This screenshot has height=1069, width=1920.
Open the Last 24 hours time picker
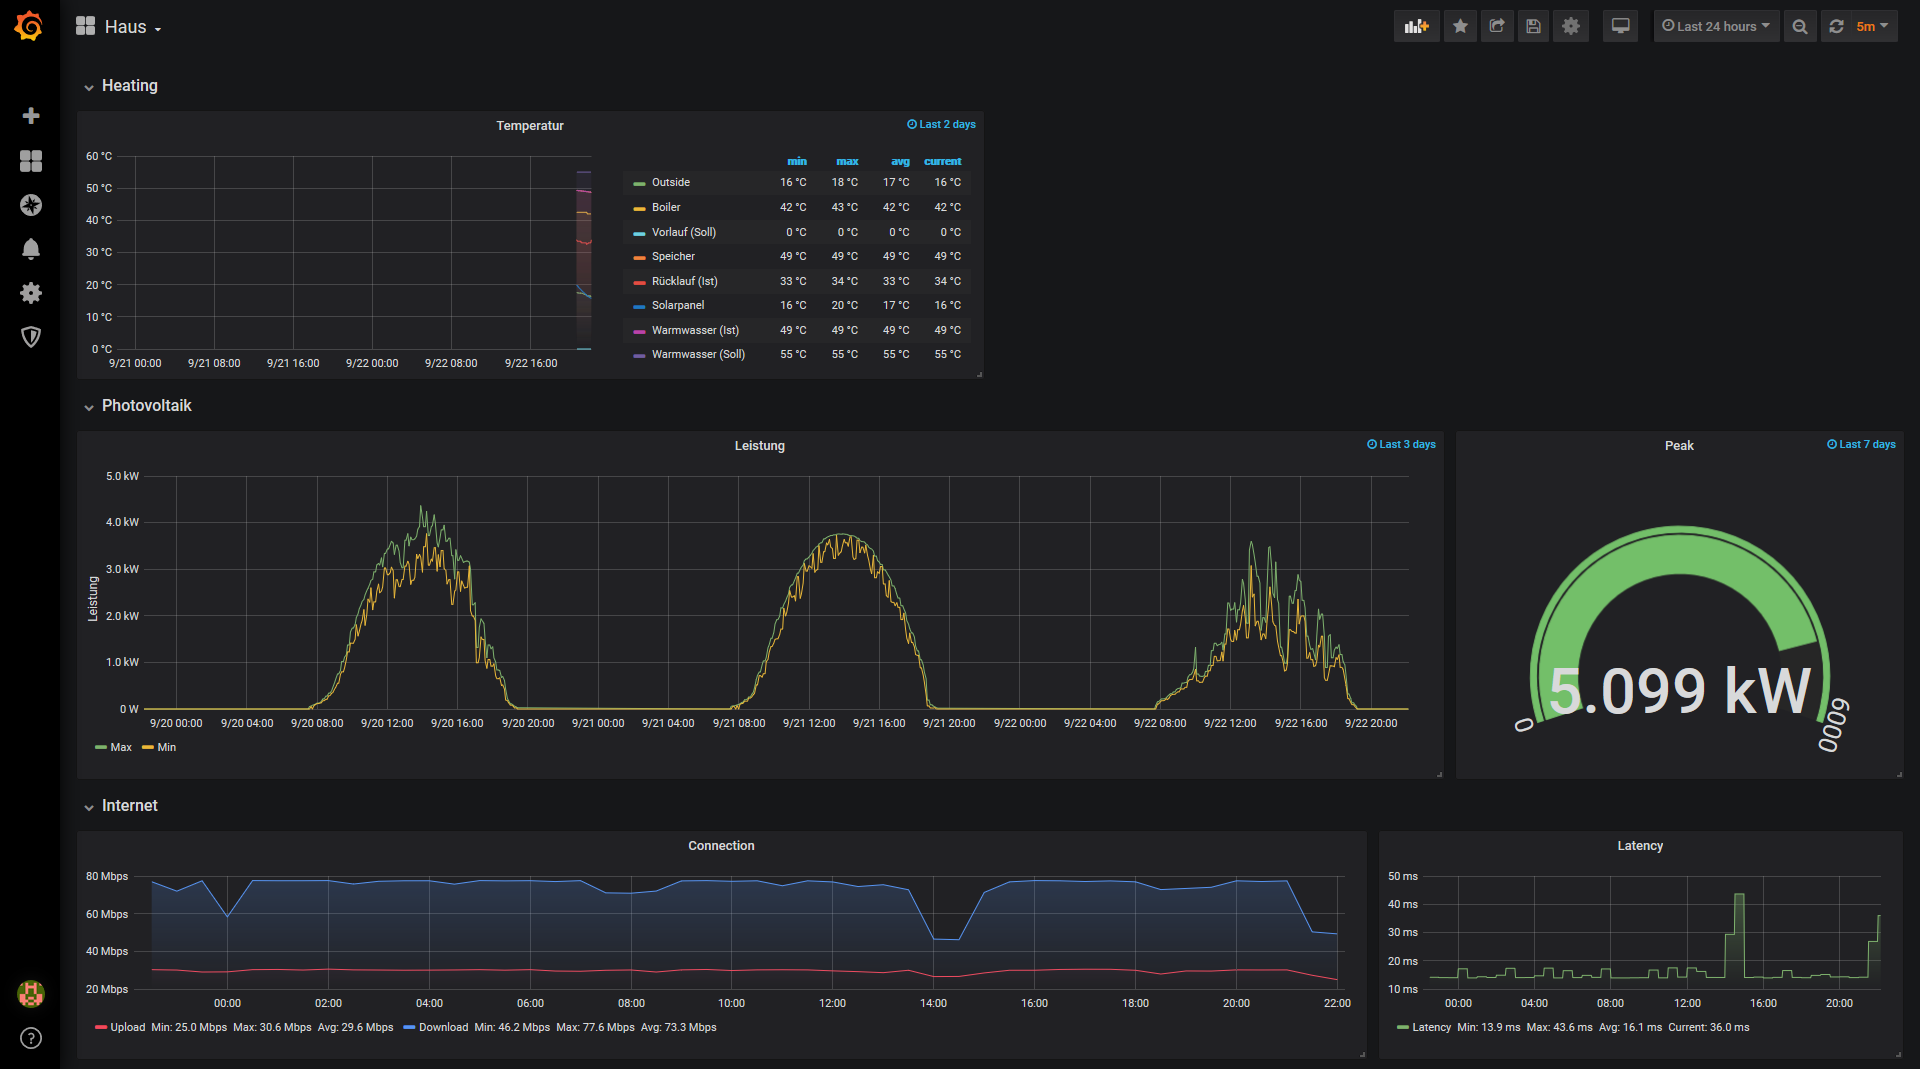pyautogui.click(x=1715, y=26)
